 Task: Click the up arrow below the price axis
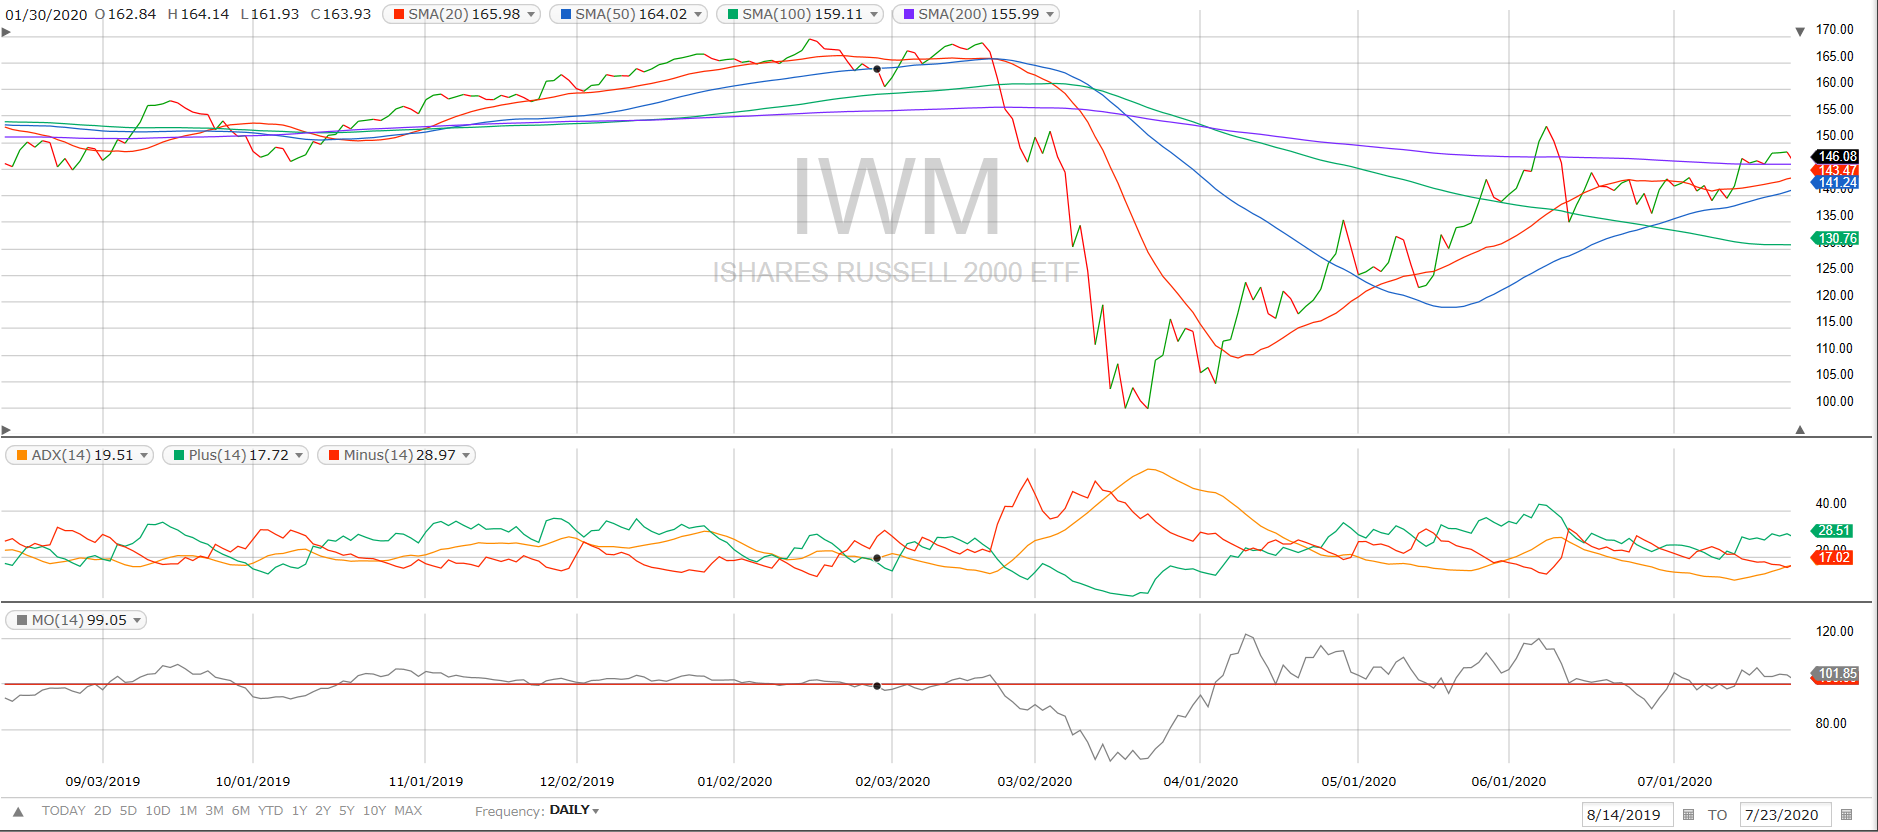pos(1800,430)
